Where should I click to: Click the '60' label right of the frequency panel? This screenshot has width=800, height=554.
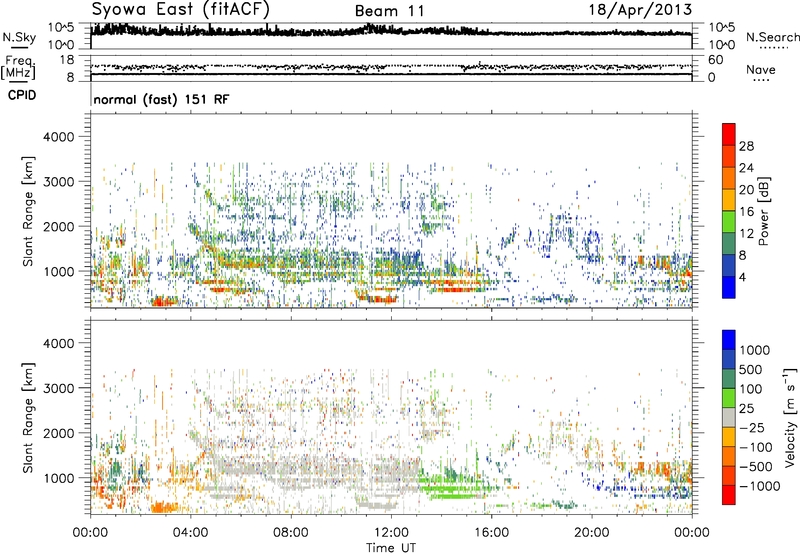tap(715, 60)
